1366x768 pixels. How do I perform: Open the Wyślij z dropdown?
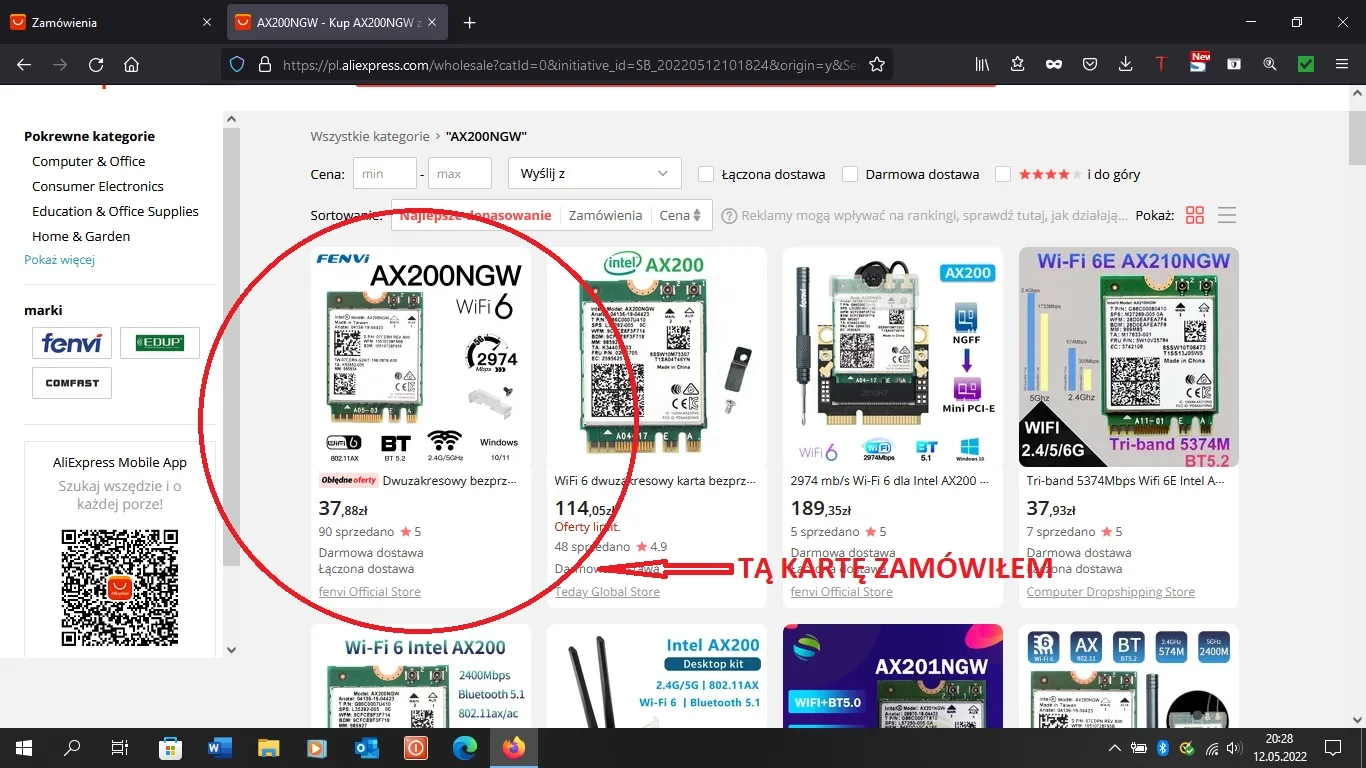(595, 173)
